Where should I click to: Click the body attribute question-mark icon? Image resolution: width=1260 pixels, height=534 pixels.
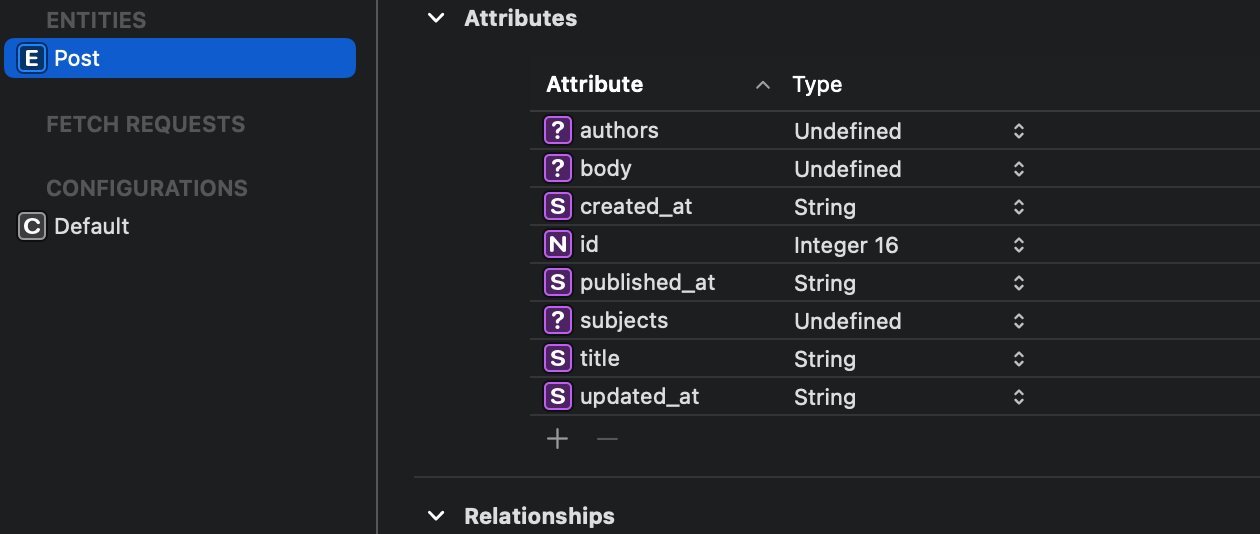coord(557,169)
